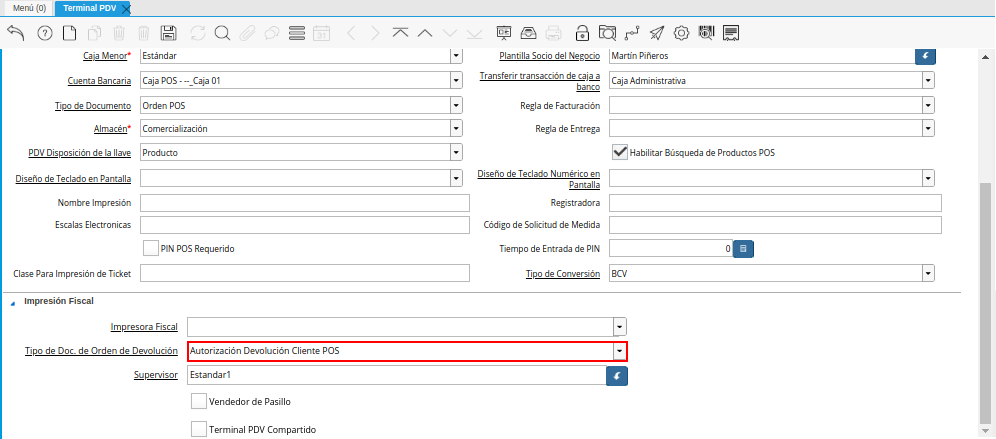Click the copy record icon
This screenshot has width=996, height=439.
95,33
